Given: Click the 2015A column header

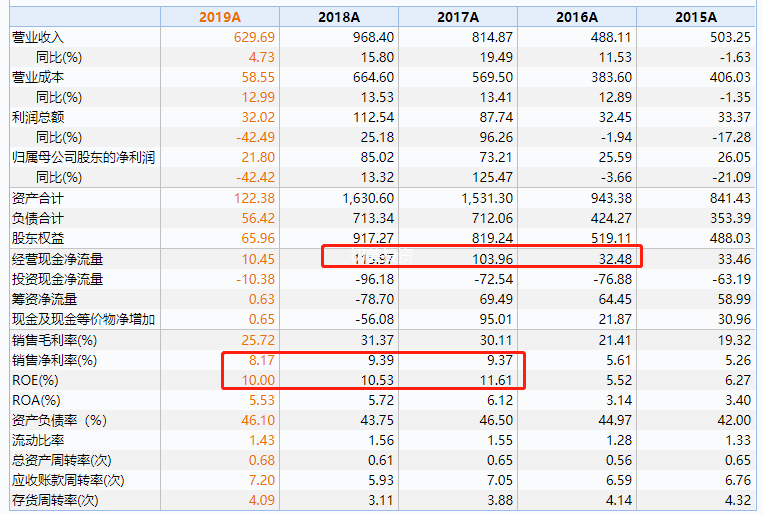Looking at the screenshot, I should pyautogui.click(x=696, y=17).
